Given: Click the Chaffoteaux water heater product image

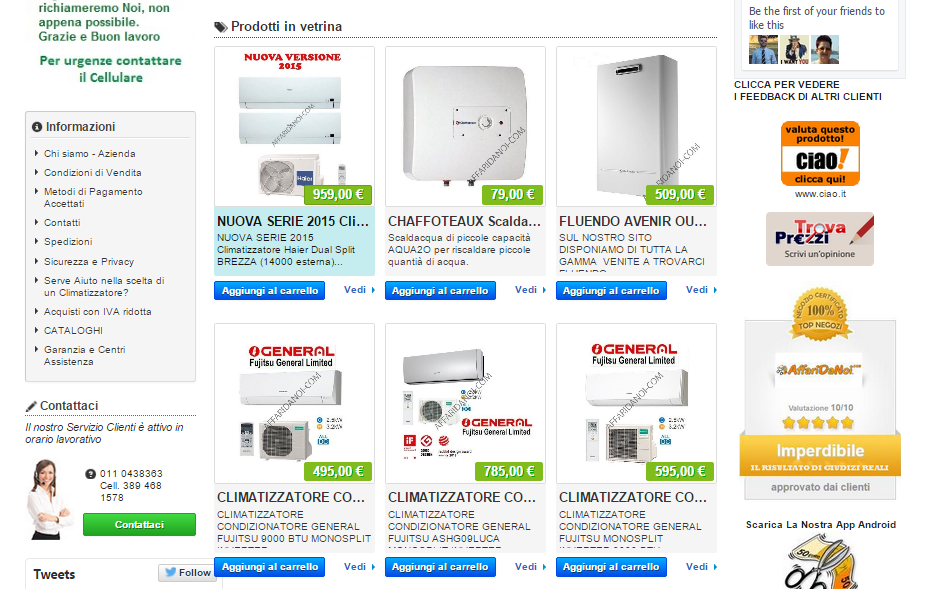Looking at the screenshot, I should coord(465,127).
